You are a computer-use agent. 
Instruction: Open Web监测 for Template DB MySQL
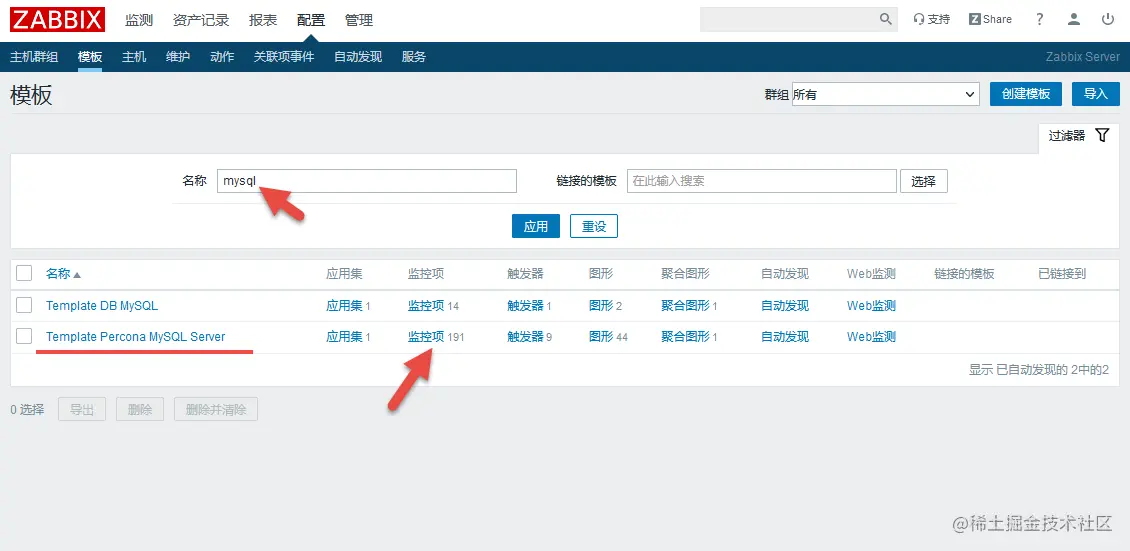tap(871, 305)
